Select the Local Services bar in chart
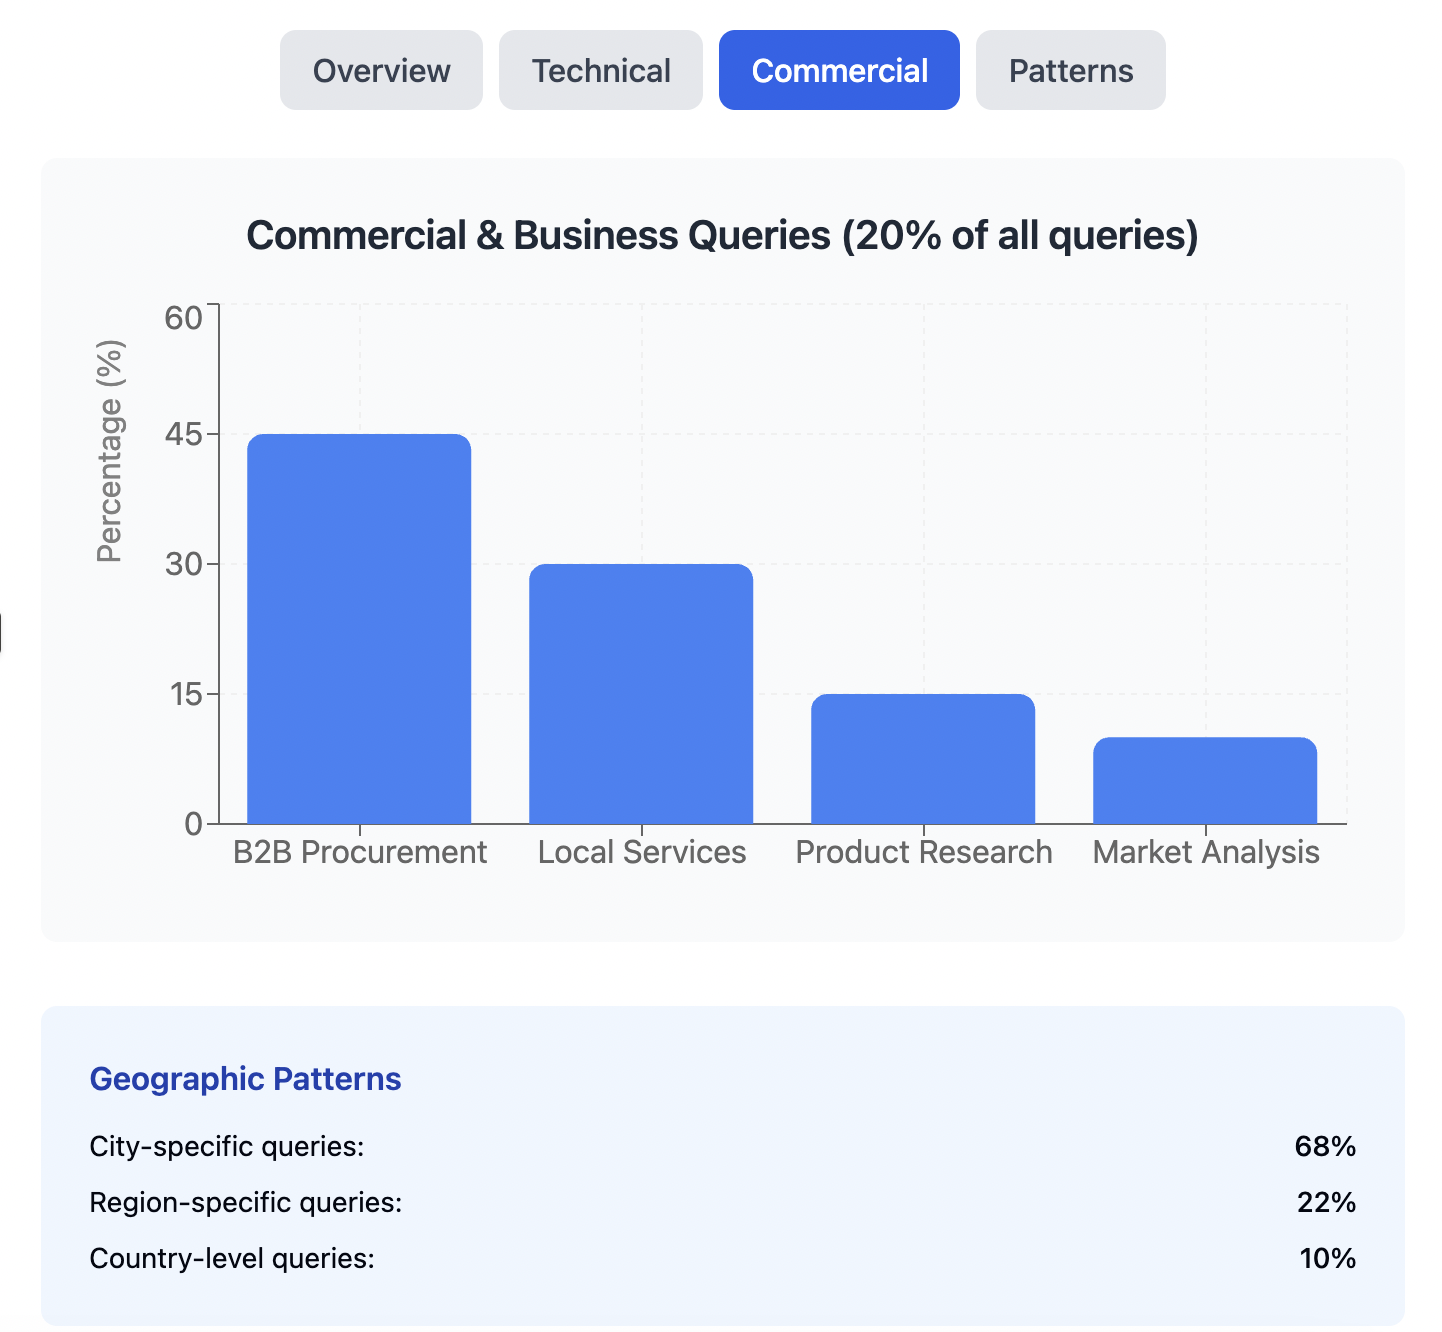Image resolution: width=1442 pixels, height=1332 pixels. 641,694
